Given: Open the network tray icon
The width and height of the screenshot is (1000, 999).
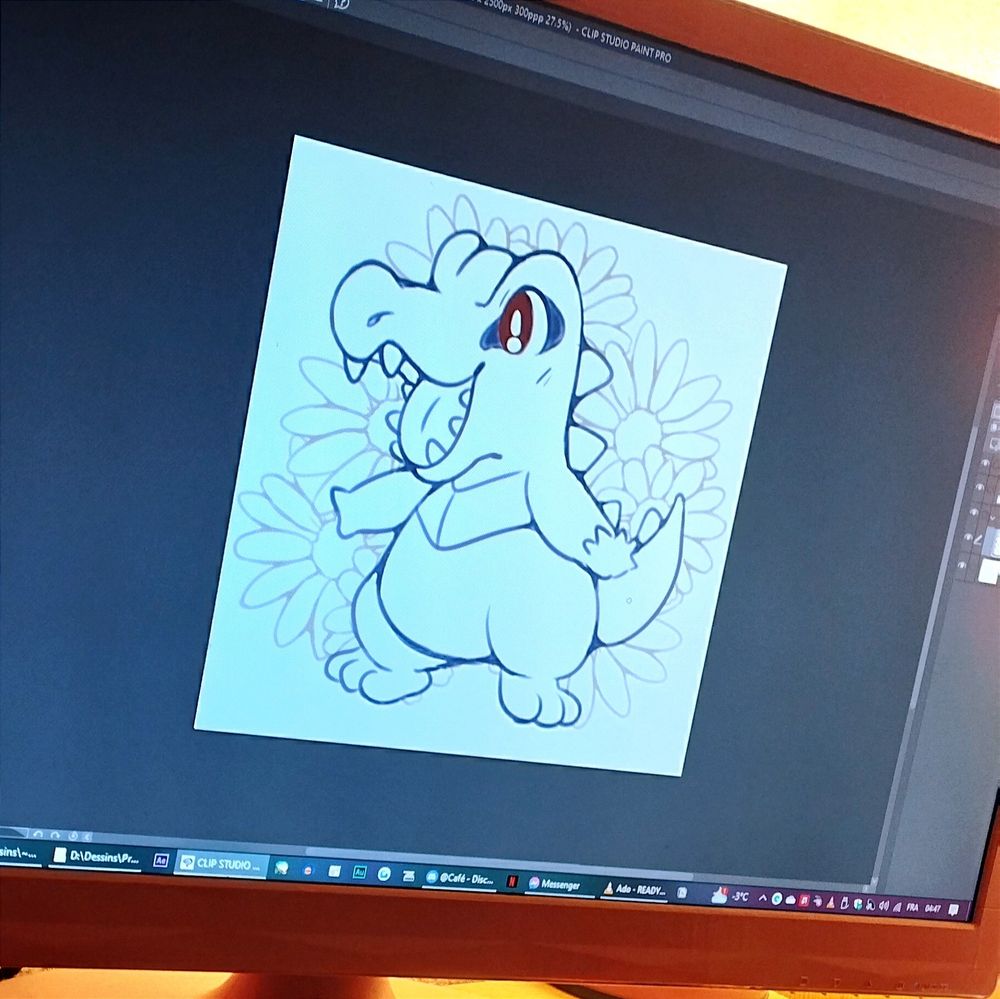Looking at the screenshot, I should [897, 906].
